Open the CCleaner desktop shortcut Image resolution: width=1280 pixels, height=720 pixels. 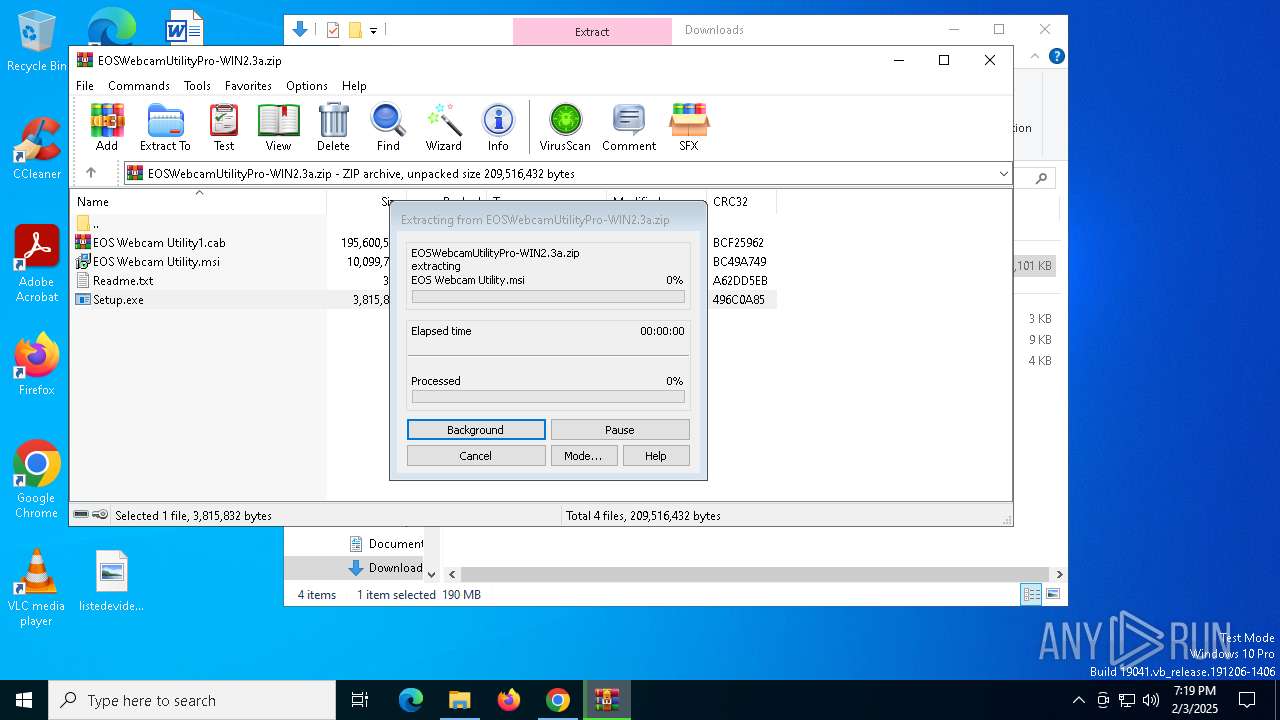(36, 148)
